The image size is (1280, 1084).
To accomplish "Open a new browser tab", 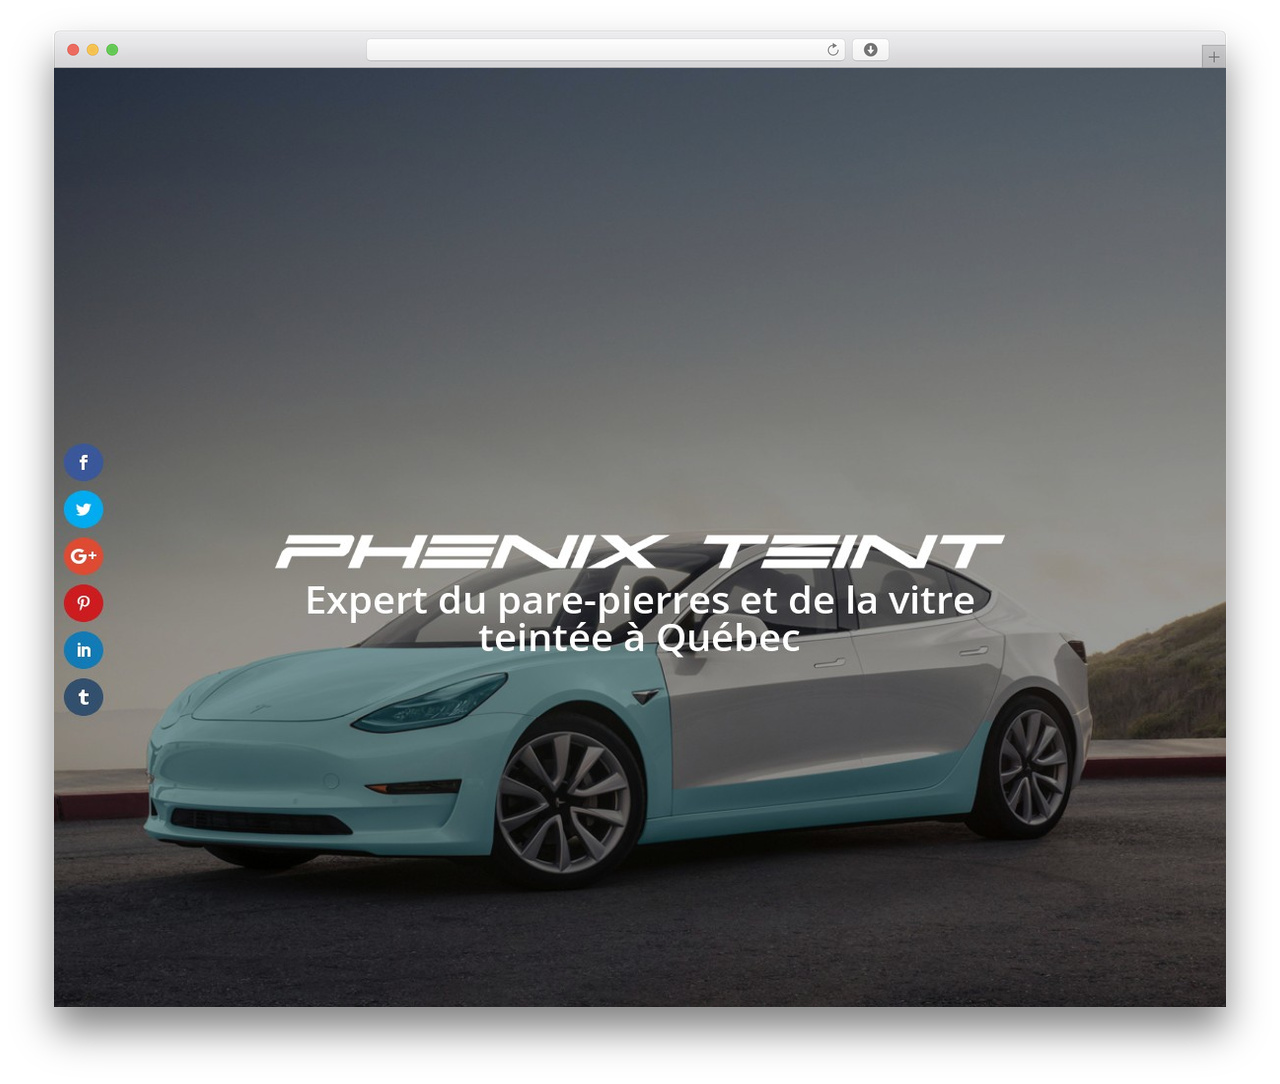I will pos(1213,57).
